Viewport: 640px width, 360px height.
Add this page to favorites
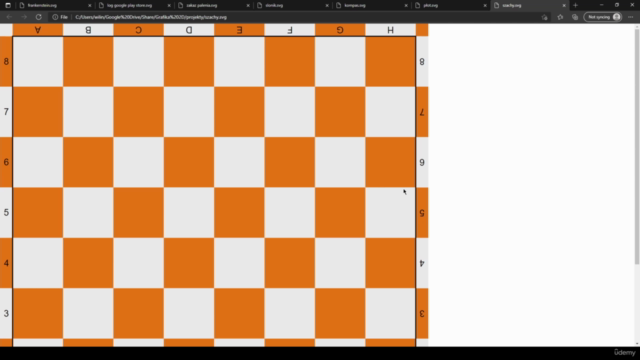[x=544, y=17]
